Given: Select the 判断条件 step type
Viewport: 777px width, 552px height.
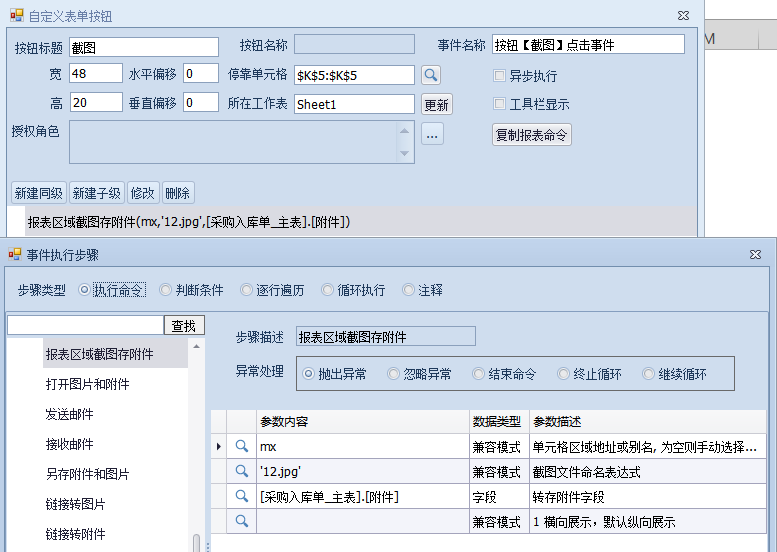Looking at the screenshot, I should [x=166, y=290].
